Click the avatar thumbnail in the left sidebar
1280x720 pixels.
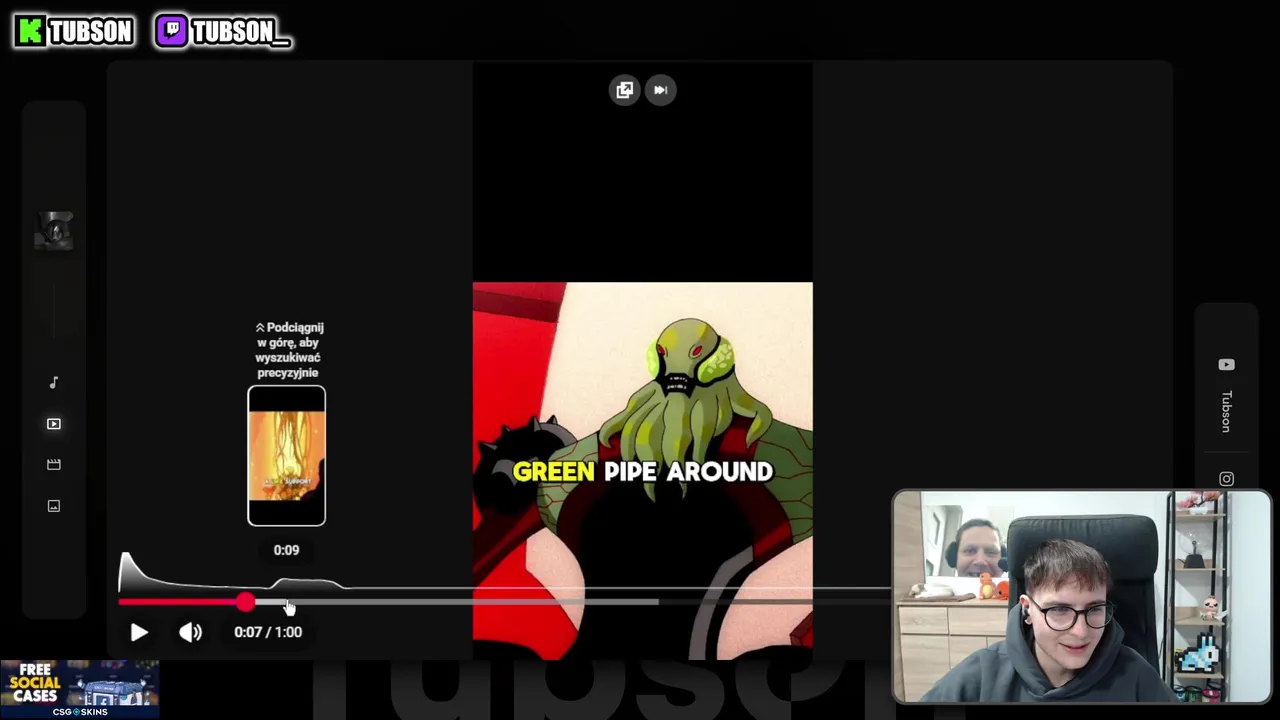[x=54, y=230]
